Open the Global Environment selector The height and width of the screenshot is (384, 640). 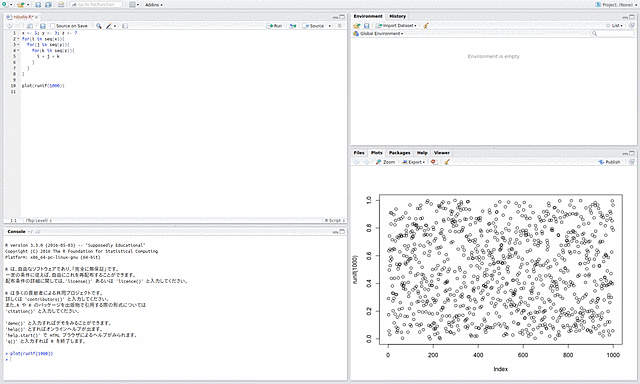coord(378,33)
